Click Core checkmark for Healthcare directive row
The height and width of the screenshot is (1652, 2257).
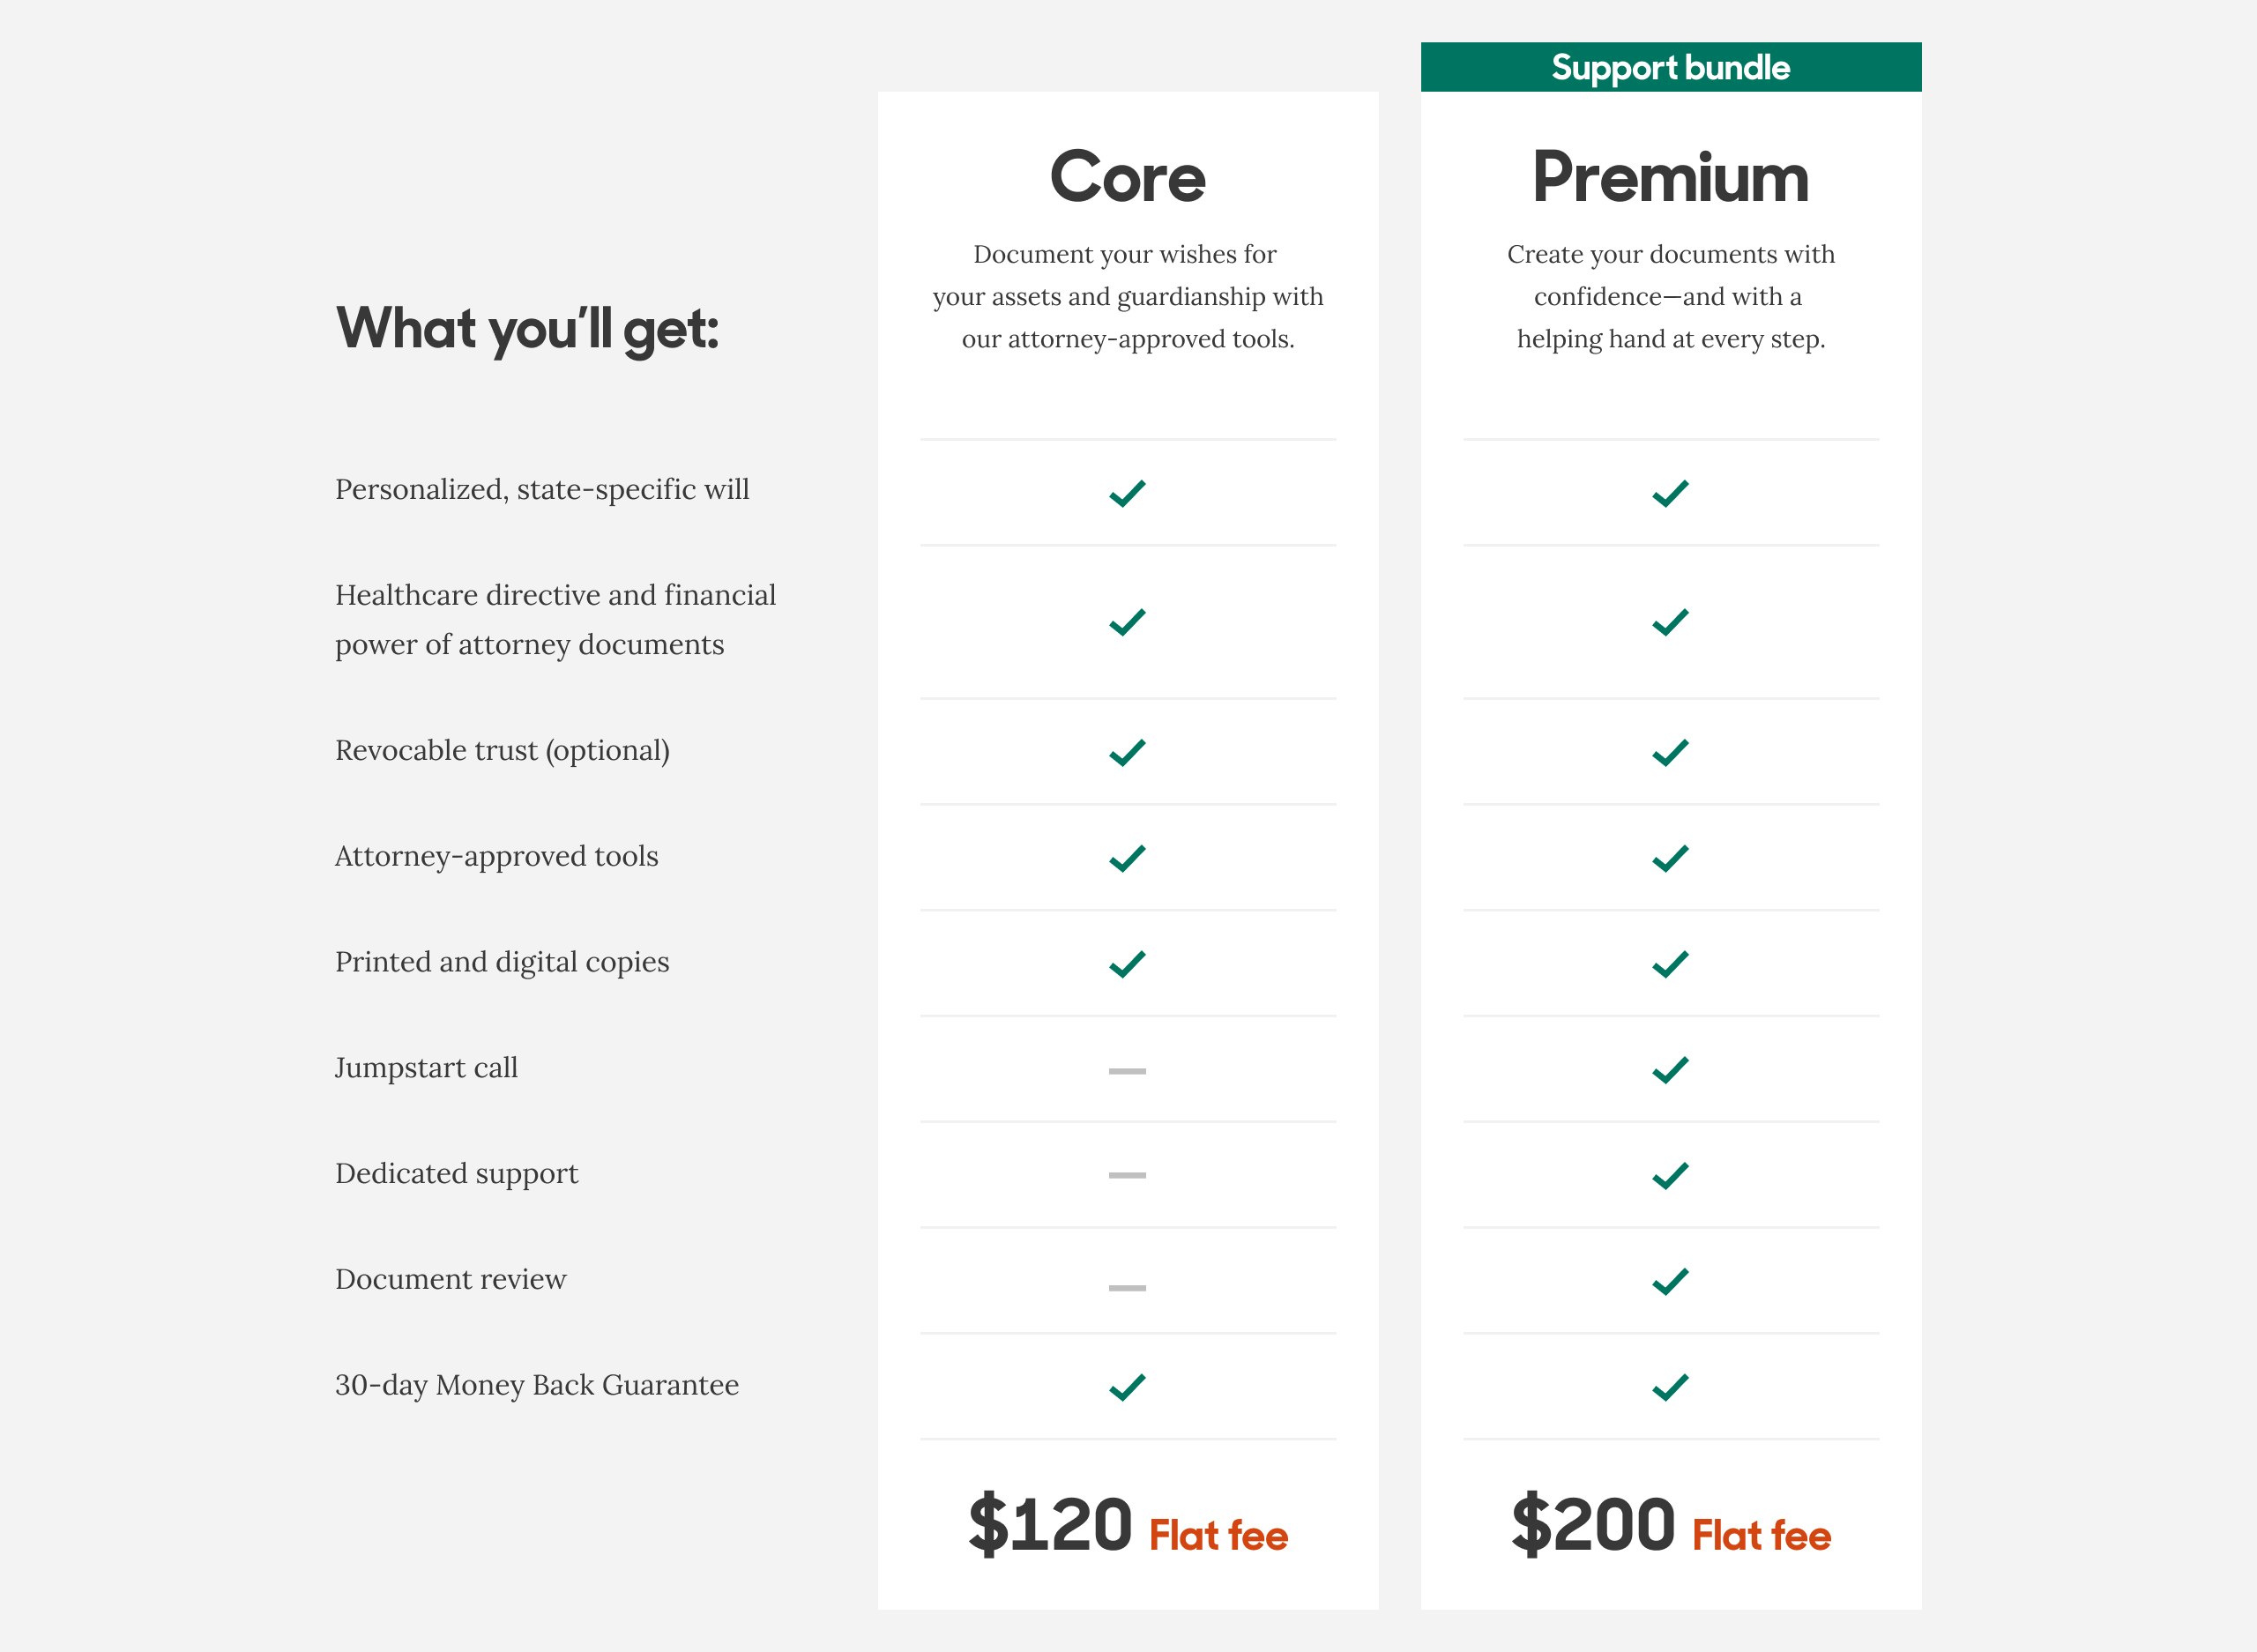pos(1127,622)
